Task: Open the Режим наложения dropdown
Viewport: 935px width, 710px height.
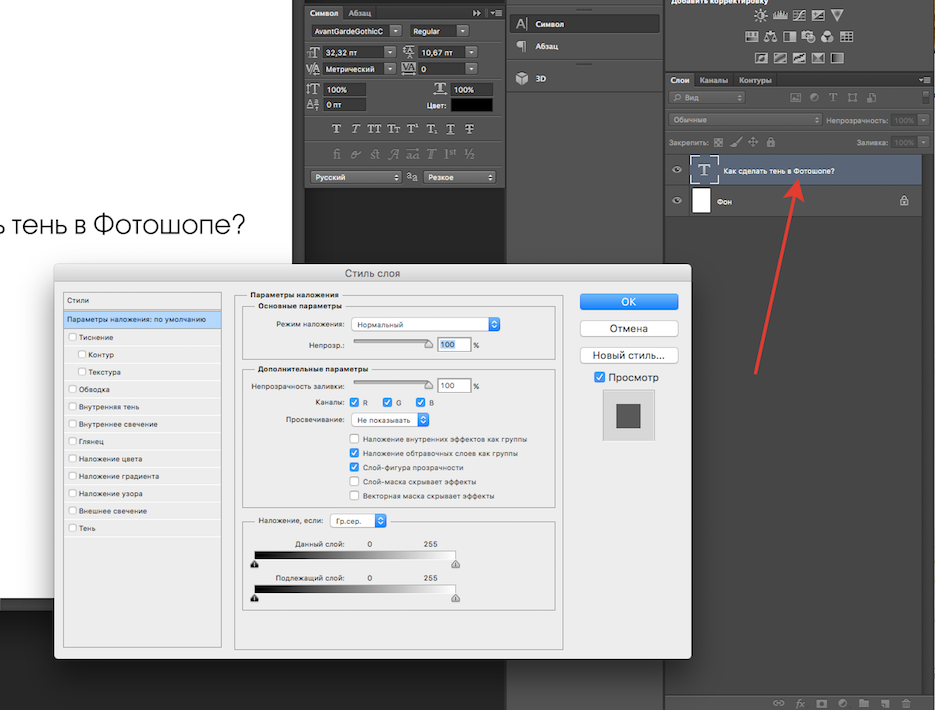Action: (x=426, y=324)
